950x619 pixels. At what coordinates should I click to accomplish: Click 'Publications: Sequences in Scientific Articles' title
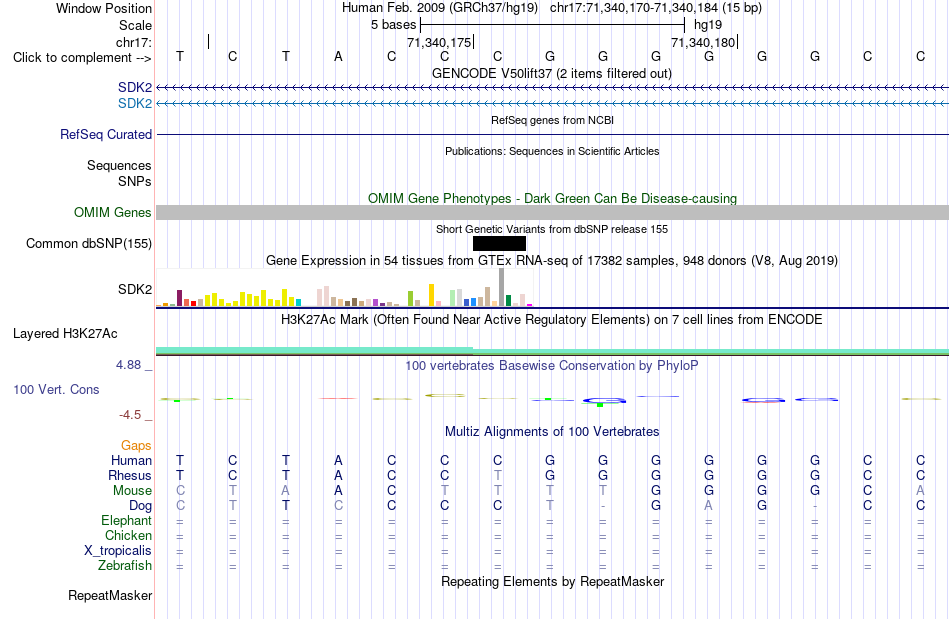tap(552, 151)
